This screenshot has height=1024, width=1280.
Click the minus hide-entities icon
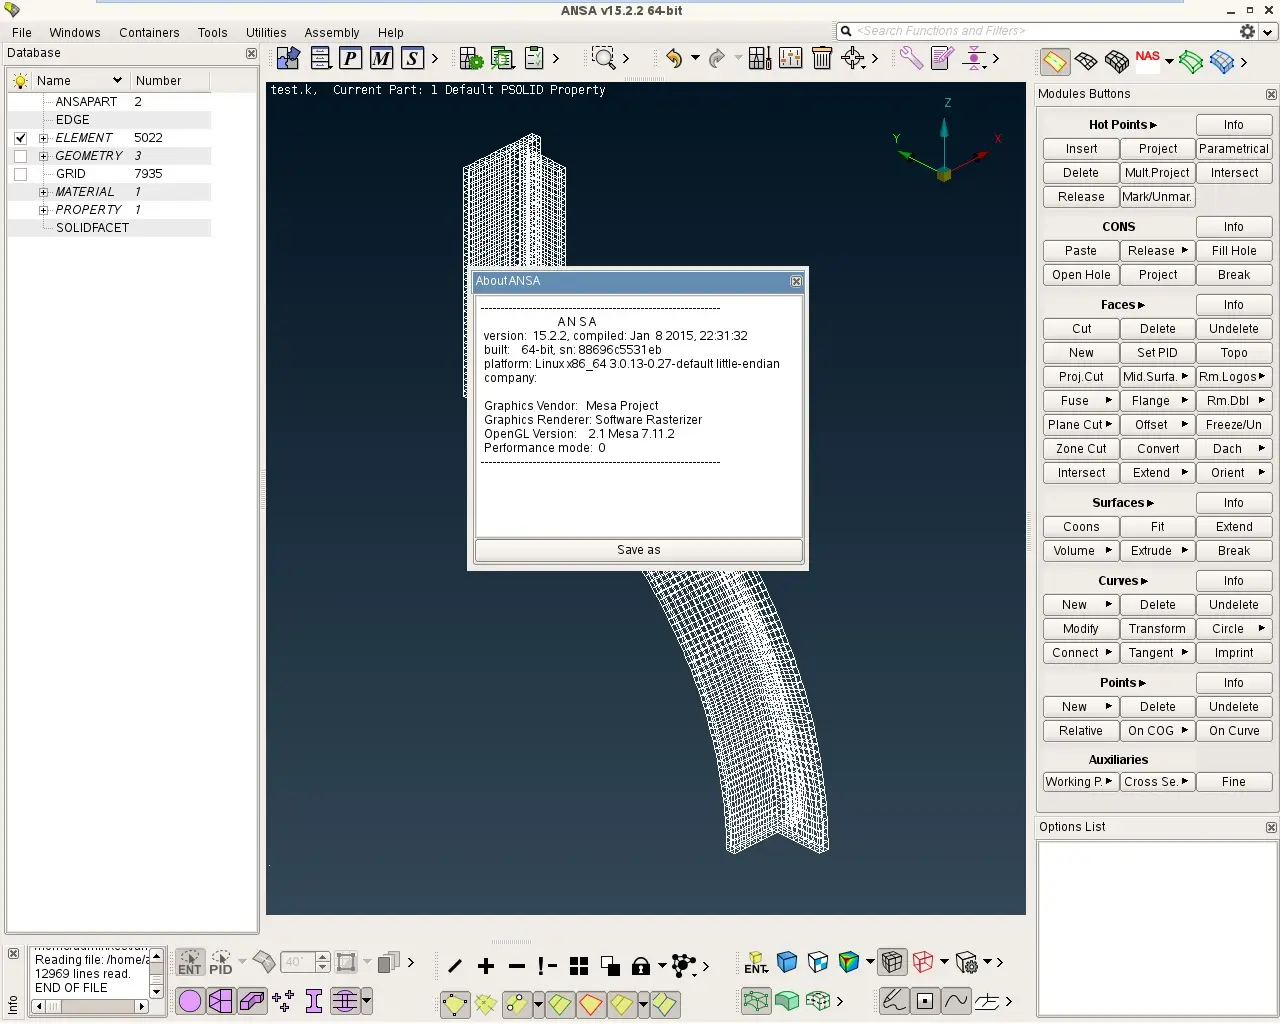517,965
